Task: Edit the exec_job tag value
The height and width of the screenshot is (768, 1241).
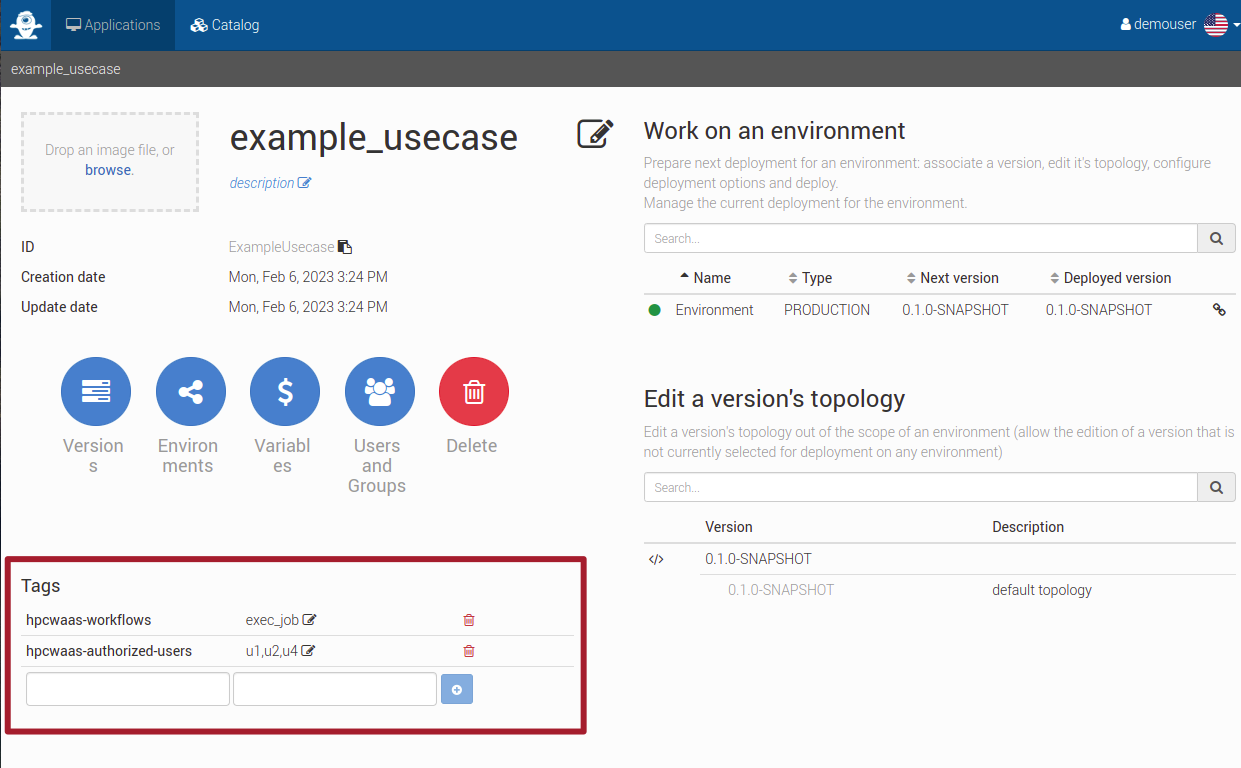Action: pos(310,620)
